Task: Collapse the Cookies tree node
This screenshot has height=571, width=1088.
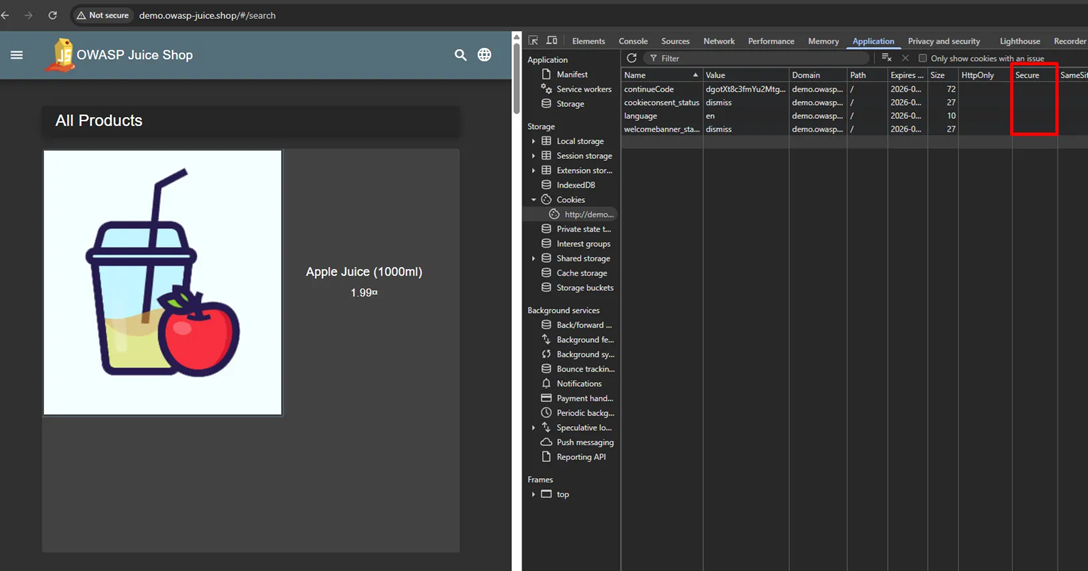Action: [534, 200]
